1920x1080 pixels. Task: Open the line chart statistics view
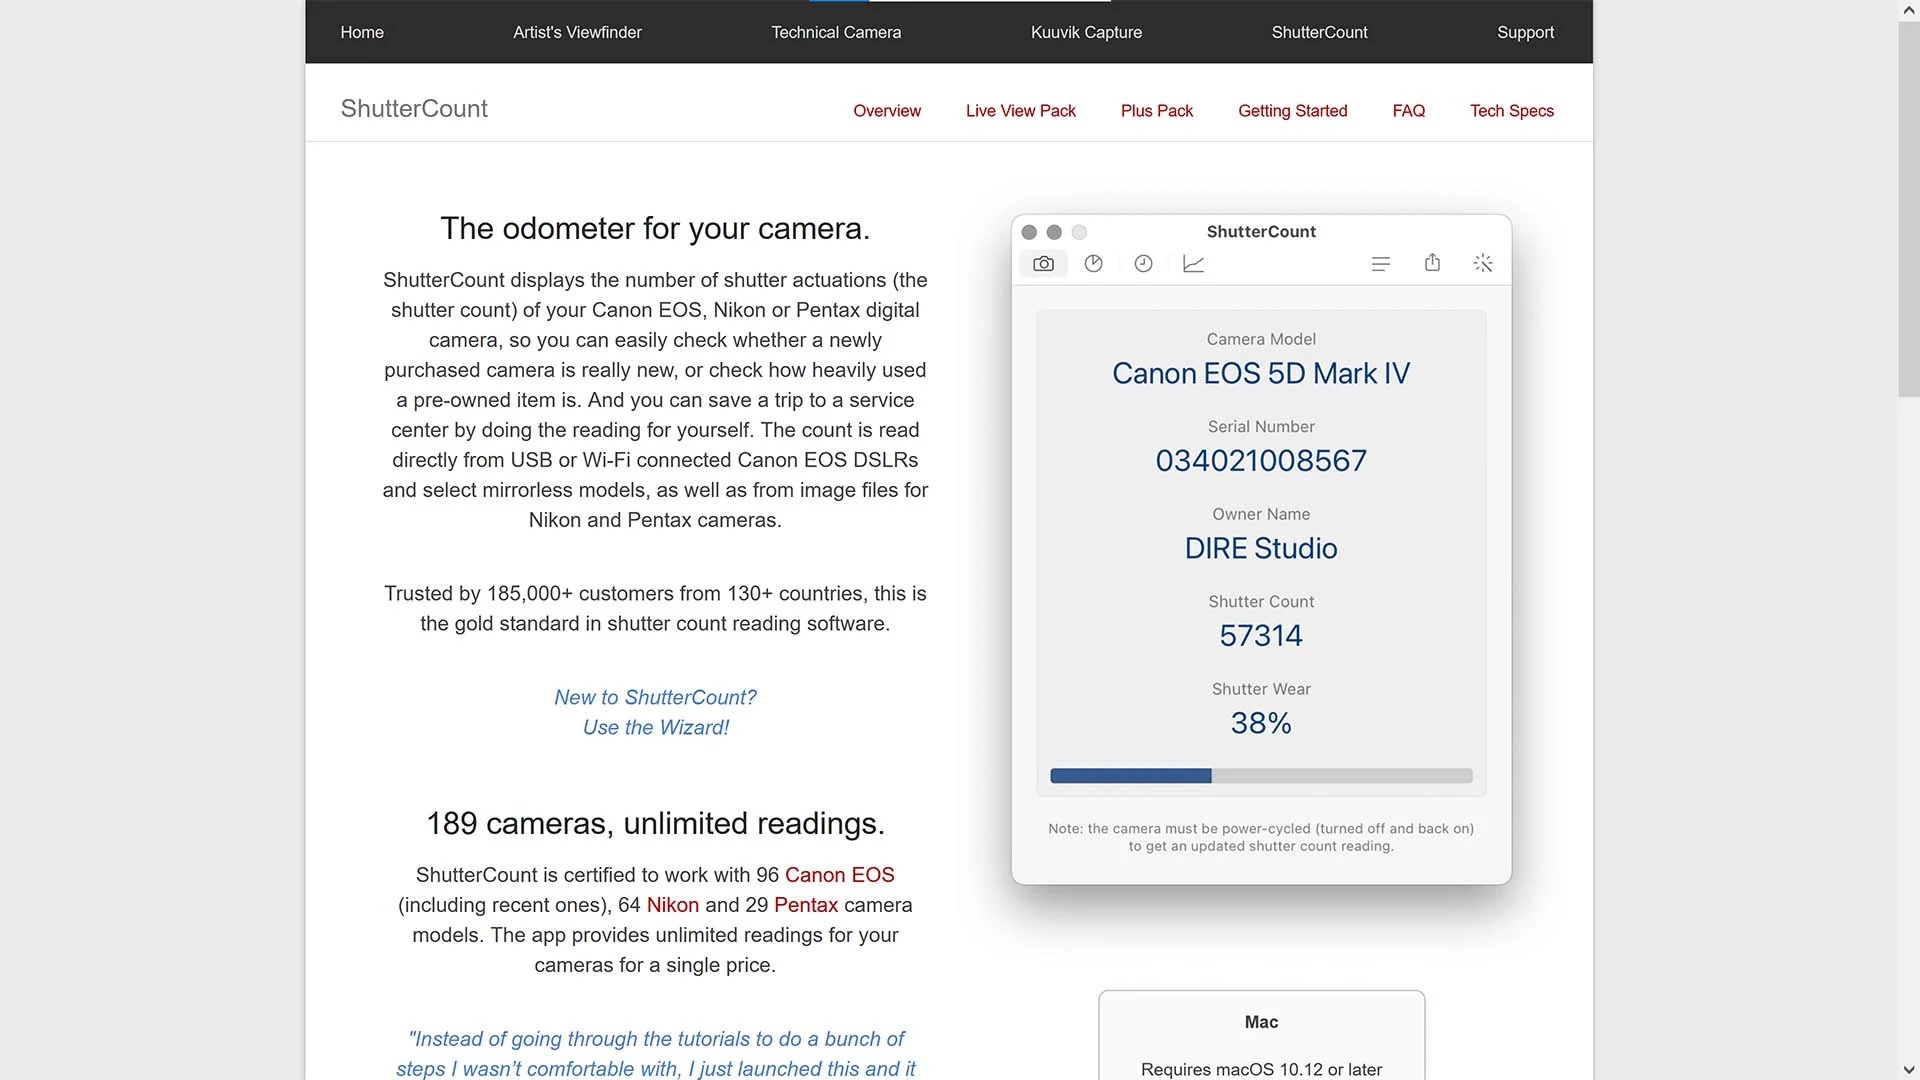point(1193,263)
